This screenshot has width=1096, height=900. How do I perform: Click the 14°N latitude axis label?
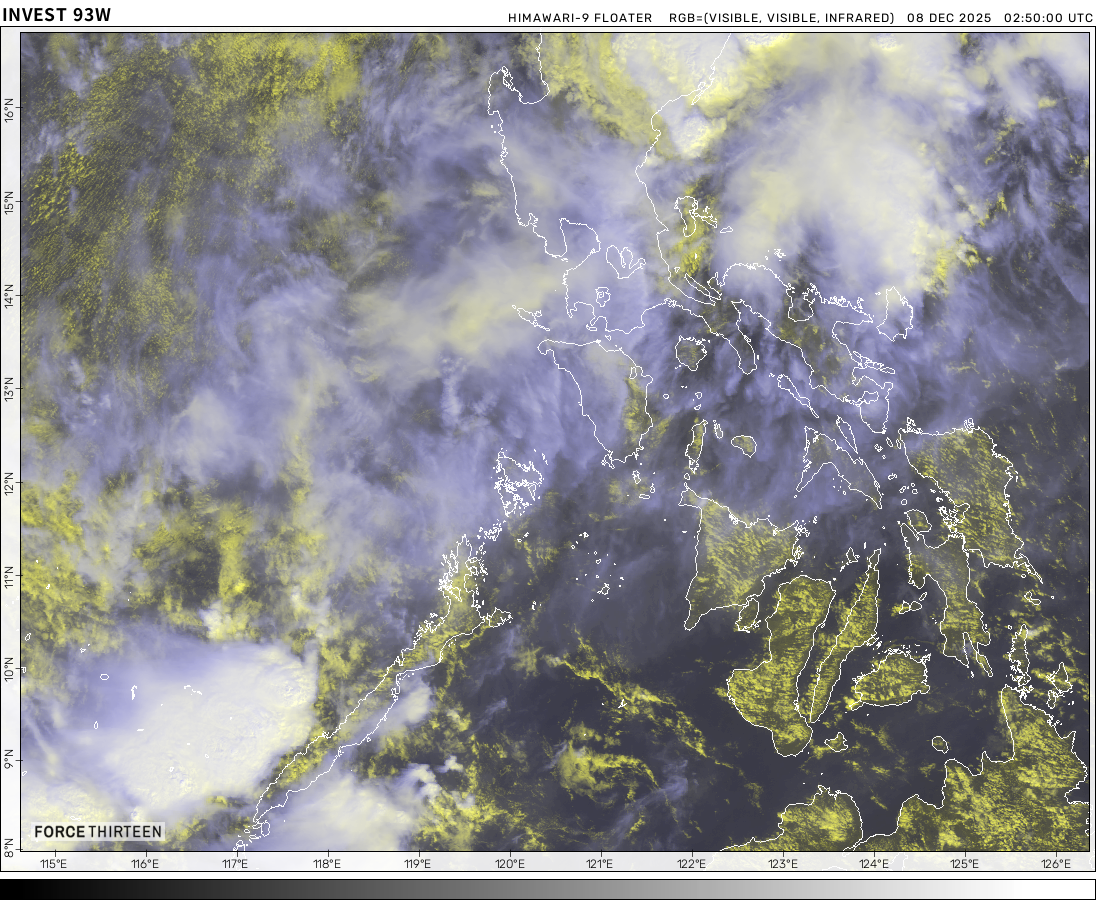pyautogui.click(x=10, y=297)
